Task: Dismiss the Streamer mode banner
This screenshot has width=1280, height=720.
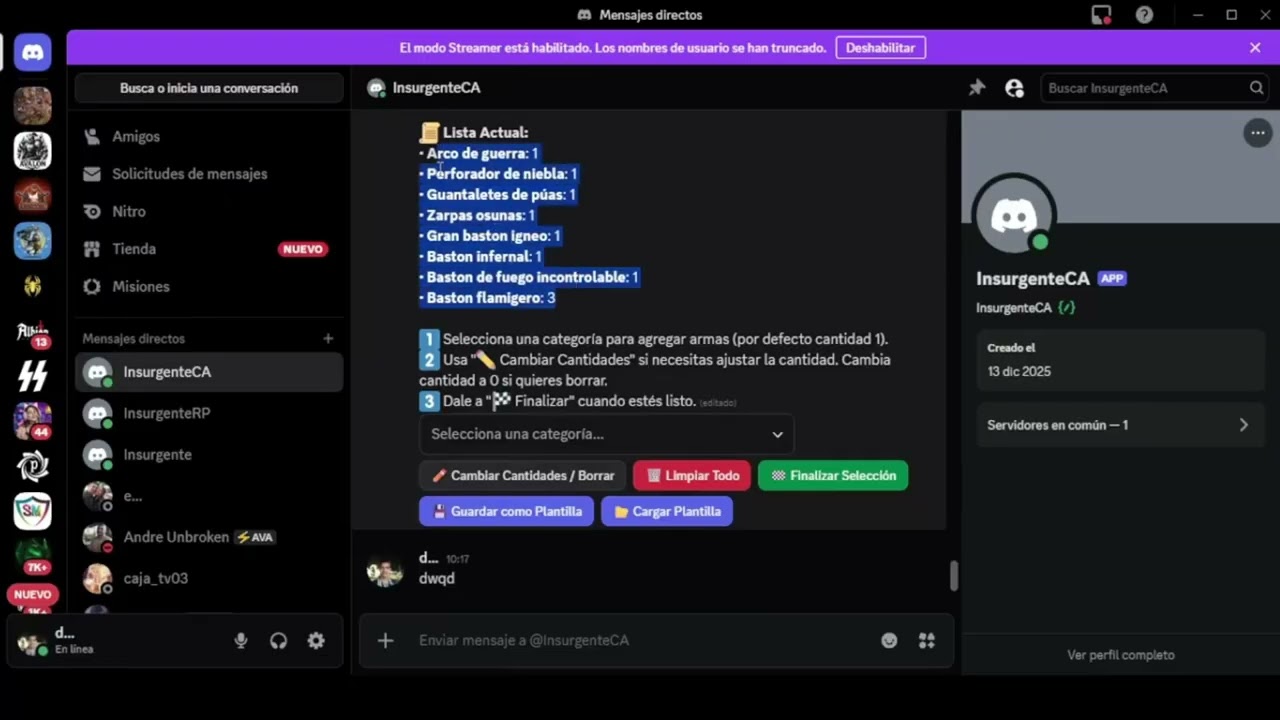Action: pos(1255,48)
